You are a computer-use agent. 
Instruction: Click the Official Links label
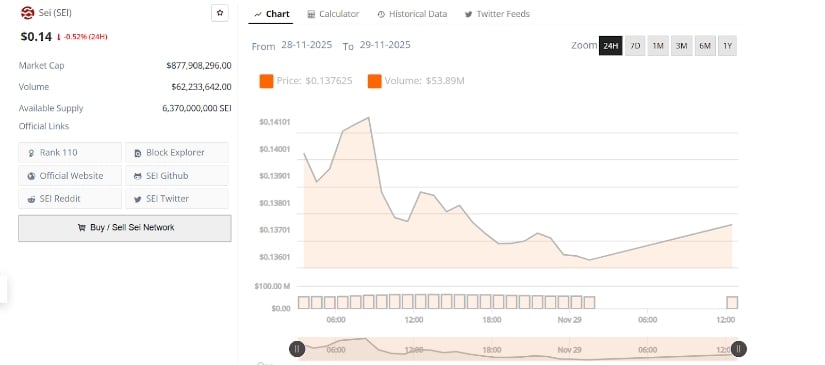pos(44,126)
